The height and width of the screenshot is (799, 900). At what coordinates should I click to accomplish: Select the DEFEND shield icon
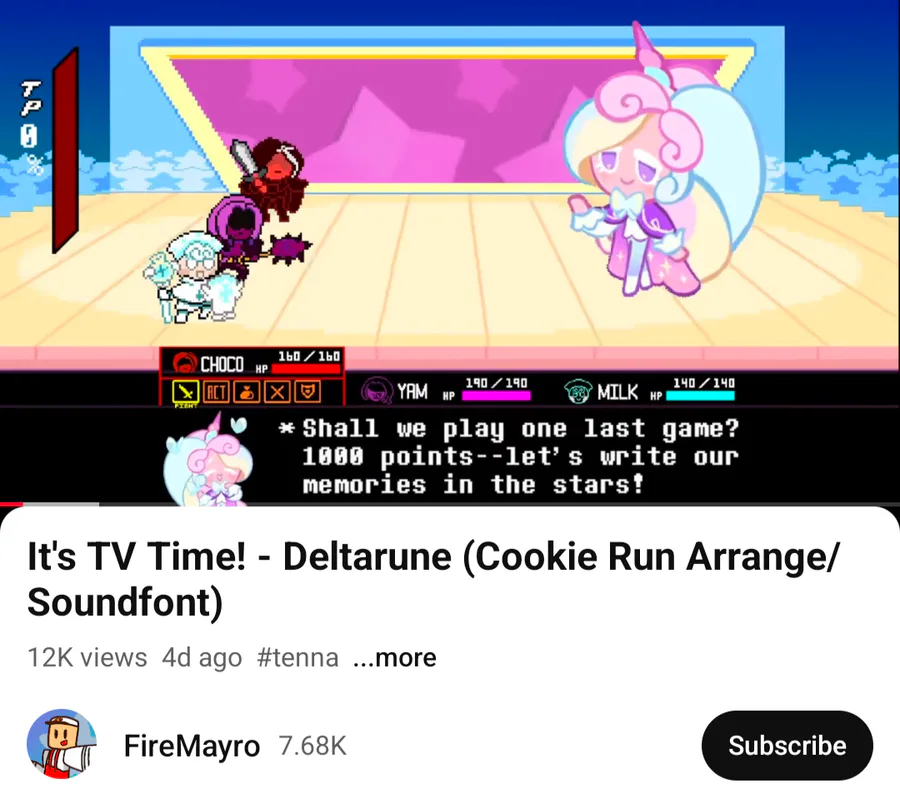[308, 392]
